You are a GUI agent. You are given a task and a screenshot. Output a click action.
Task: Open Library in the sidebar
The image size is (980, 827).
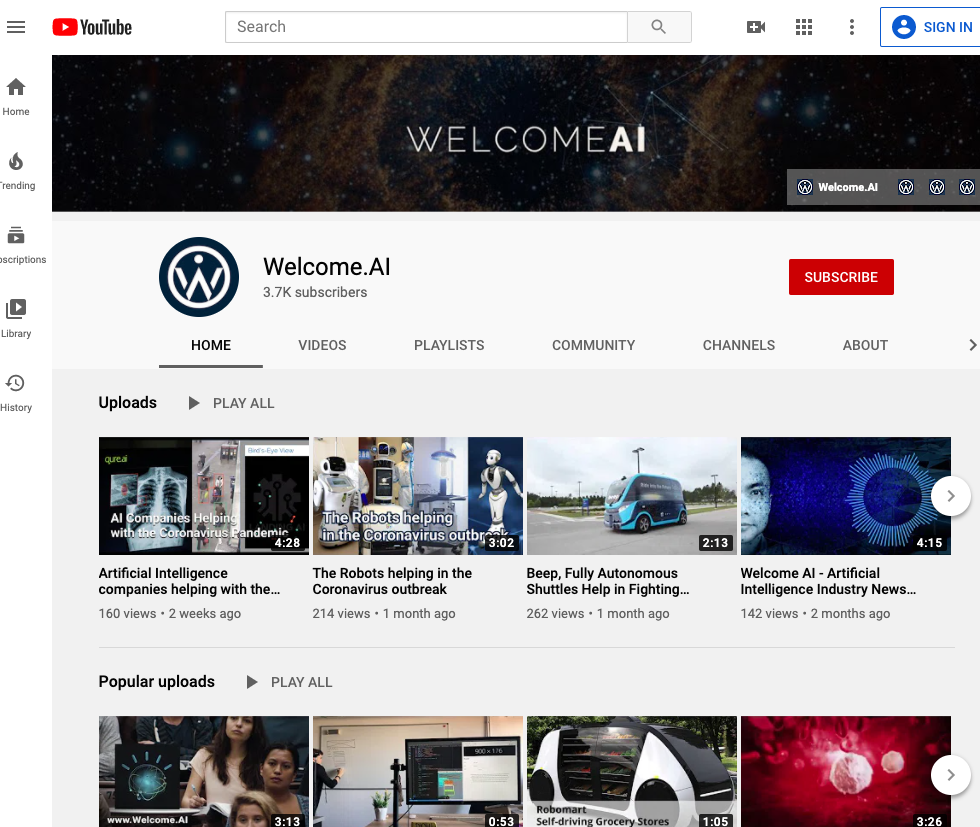[x=16, y=319]
